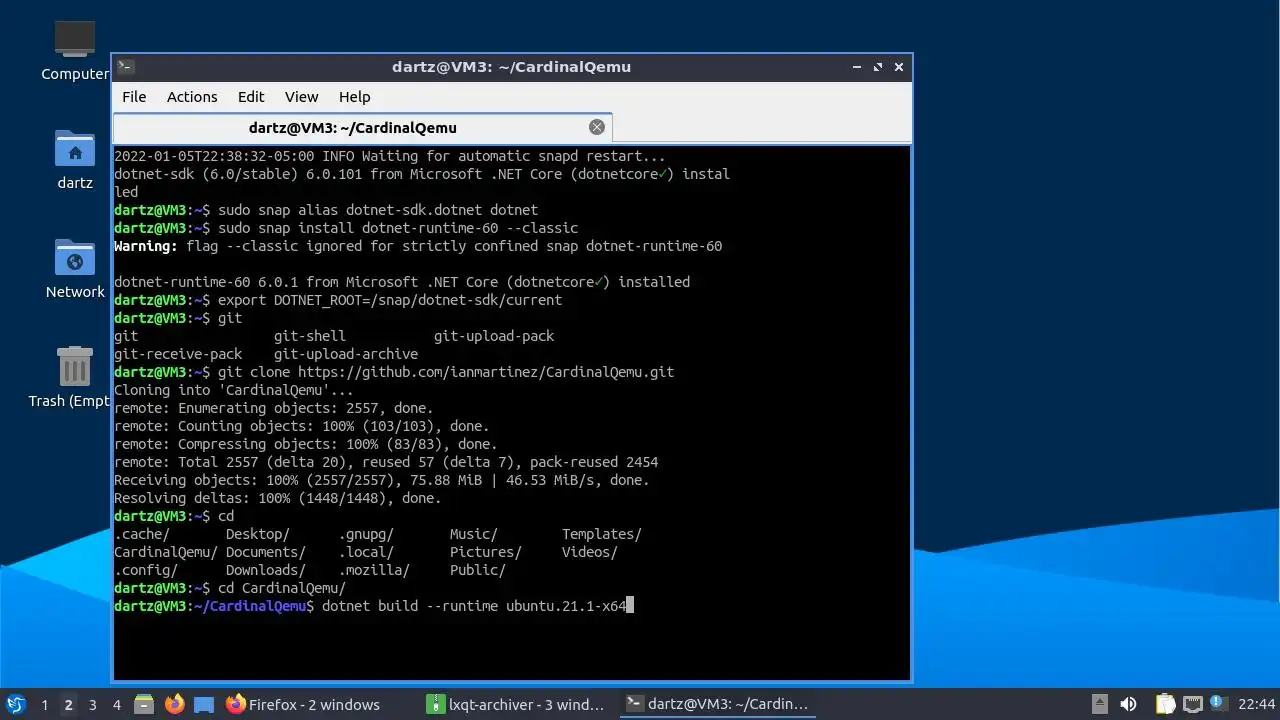The height and width of the screenshot is (720, 1280).
Task: Open the Help menu in the terminal
Action: [354, 97]
